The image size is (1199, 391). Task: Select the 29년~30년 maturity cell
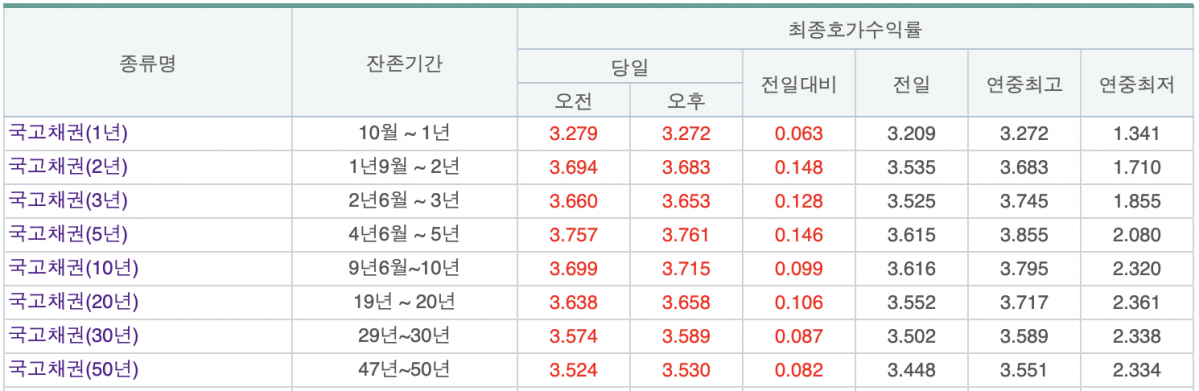[x=405, y=336]
